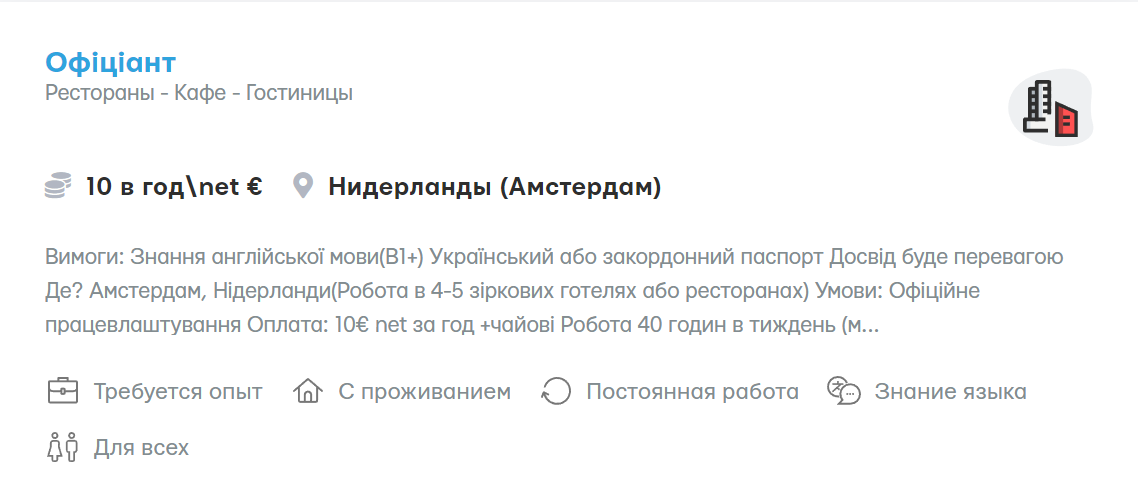
Task: Click the salary text 10 в год\net €
Action: (174, 187)
